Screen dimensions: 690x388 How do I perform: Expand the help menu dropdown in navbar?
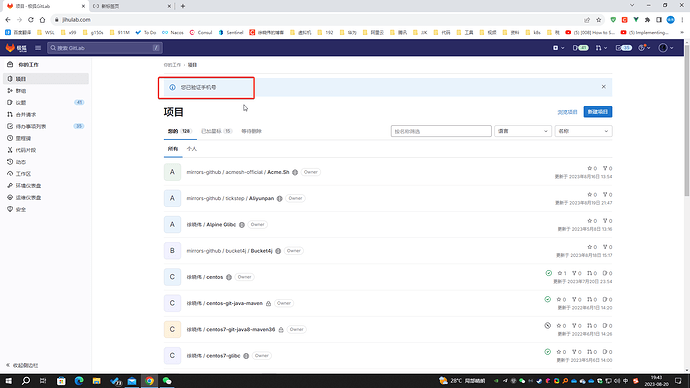point(644,48)
